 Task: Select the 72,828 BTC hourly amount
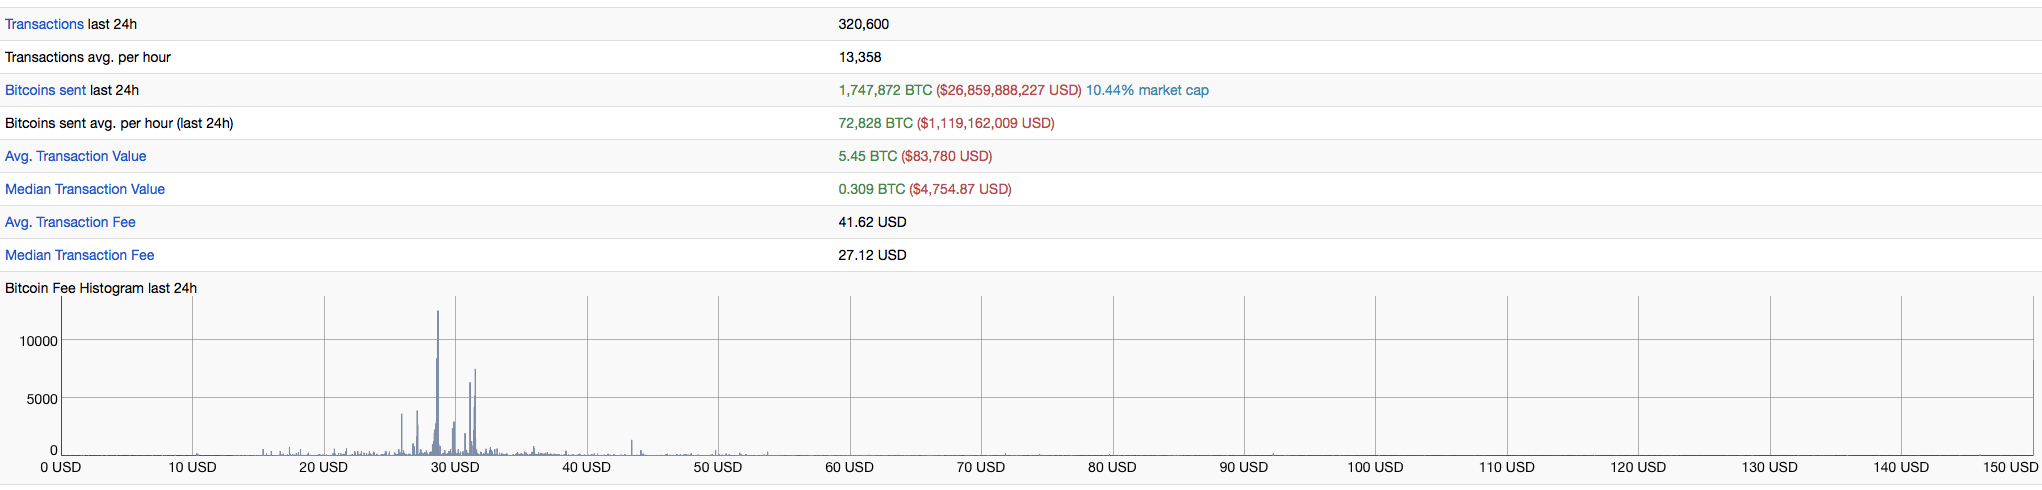[875, 123]
